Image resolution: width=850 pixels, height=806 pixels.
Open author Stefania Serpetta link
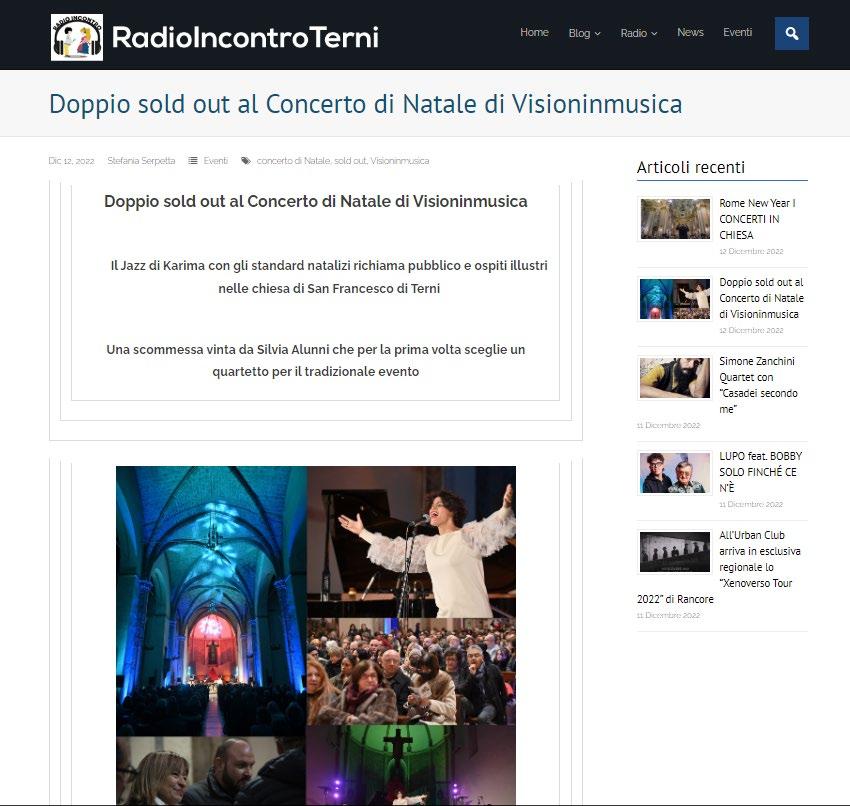click(x=141, y=160)
